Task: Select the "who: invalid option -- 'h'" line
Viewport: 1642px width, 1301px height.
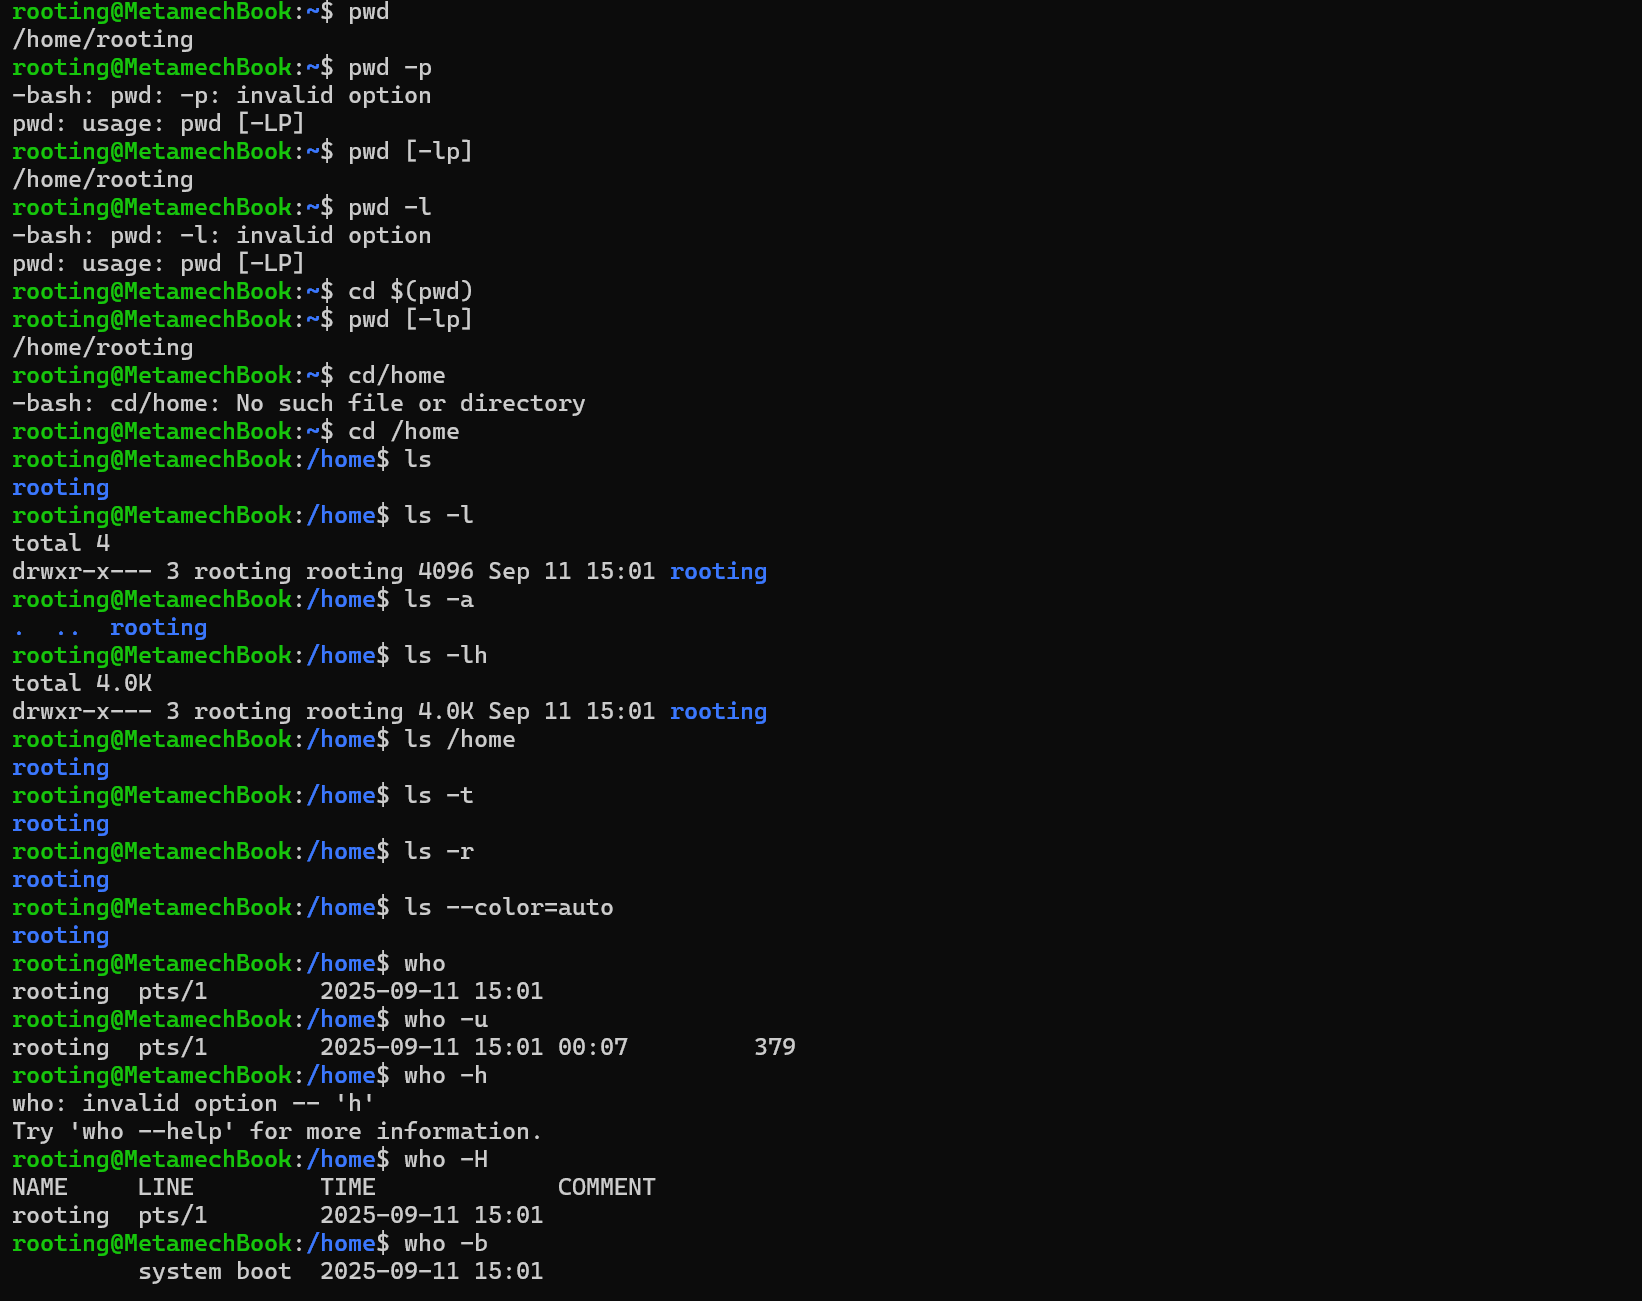Action: coord(194,1103)
